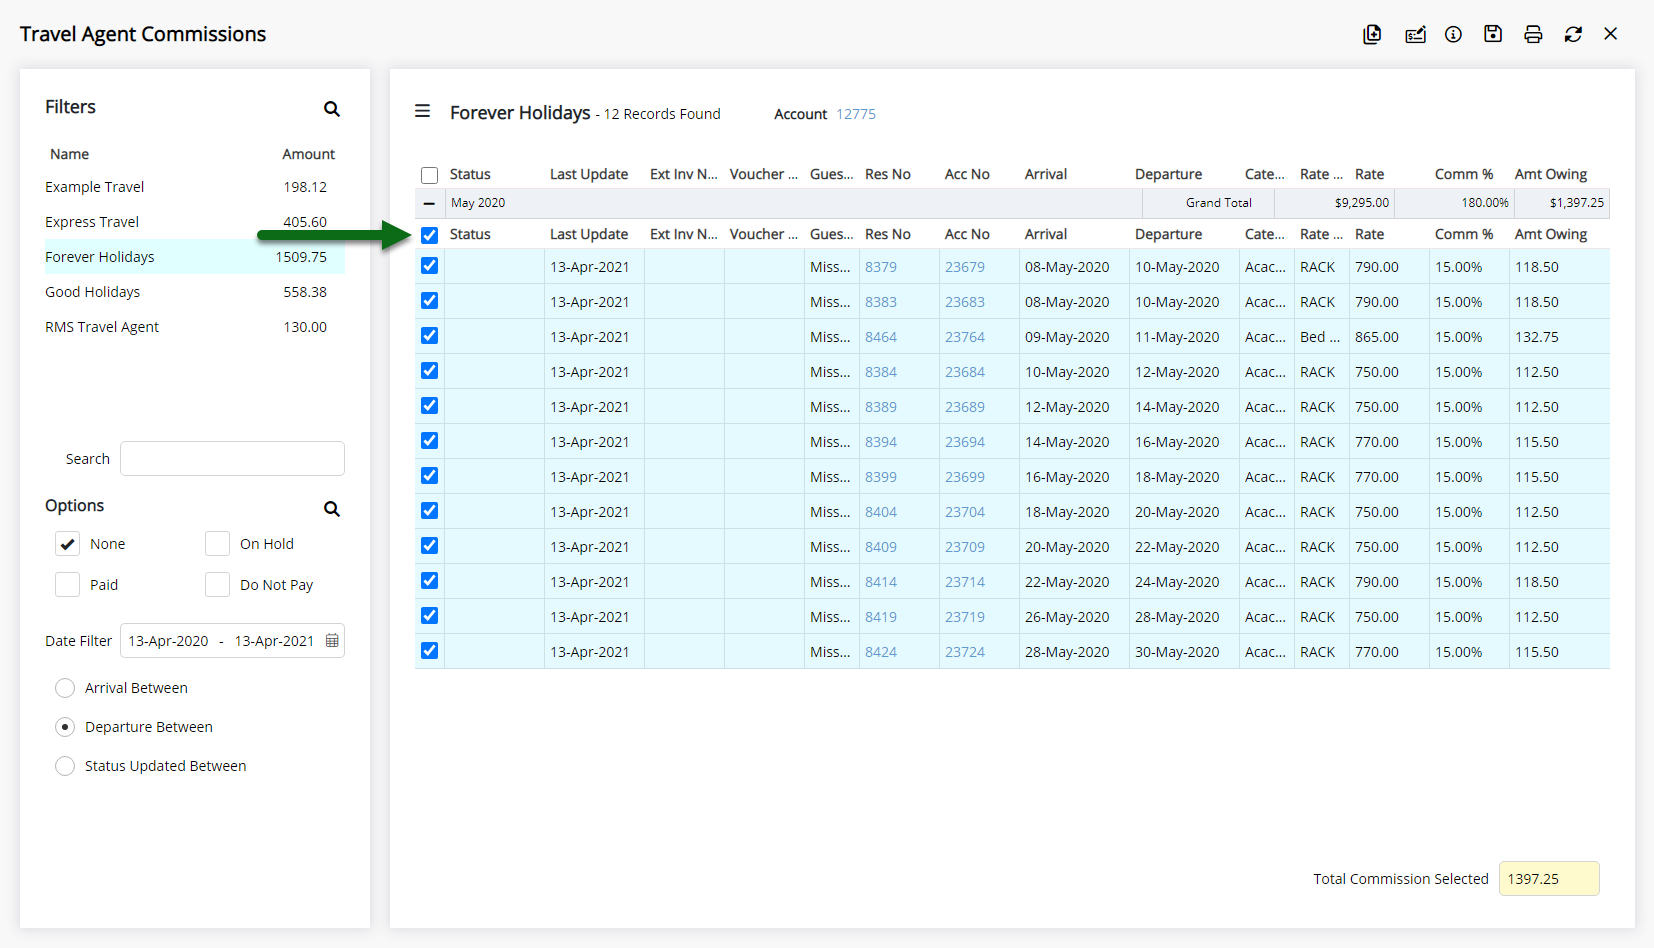Uncheck the row for reservation 8379
The height and width of the screenshot is (948, 1654).
[430, 266]
